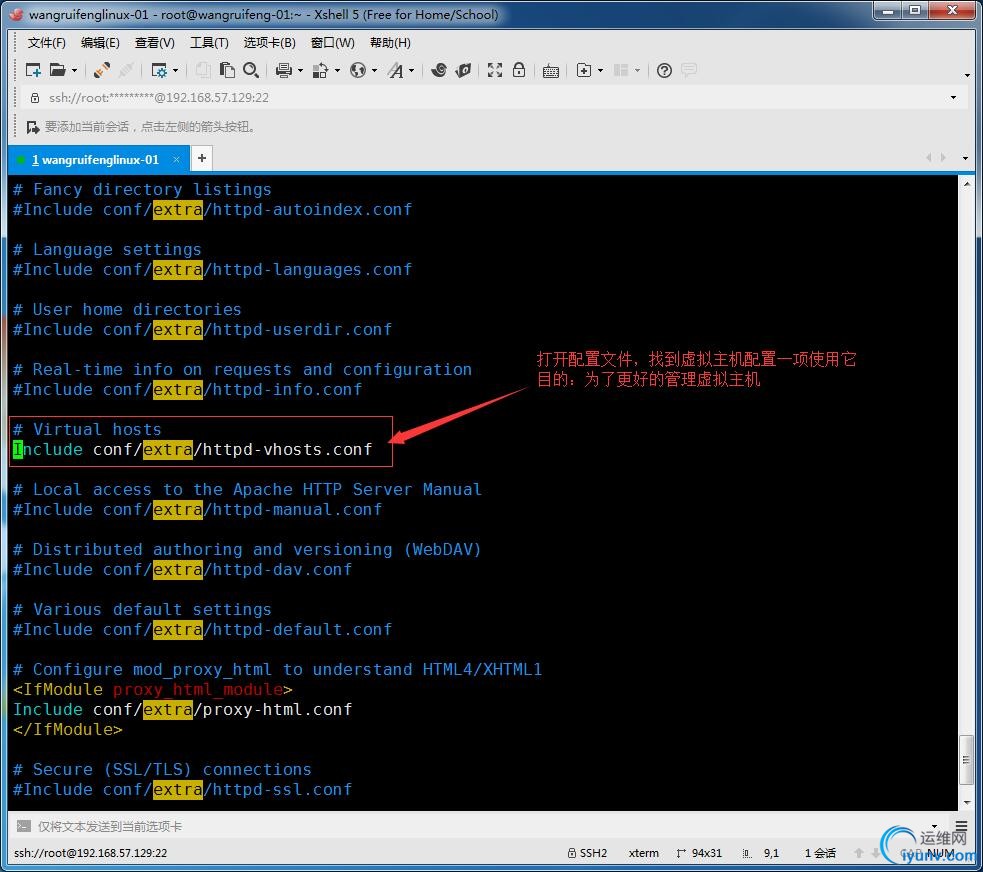The width and height of the screenshot is (983, 872).
Task: Expand the dropdown arrow beside the globe icon
Action: [374, 70]
